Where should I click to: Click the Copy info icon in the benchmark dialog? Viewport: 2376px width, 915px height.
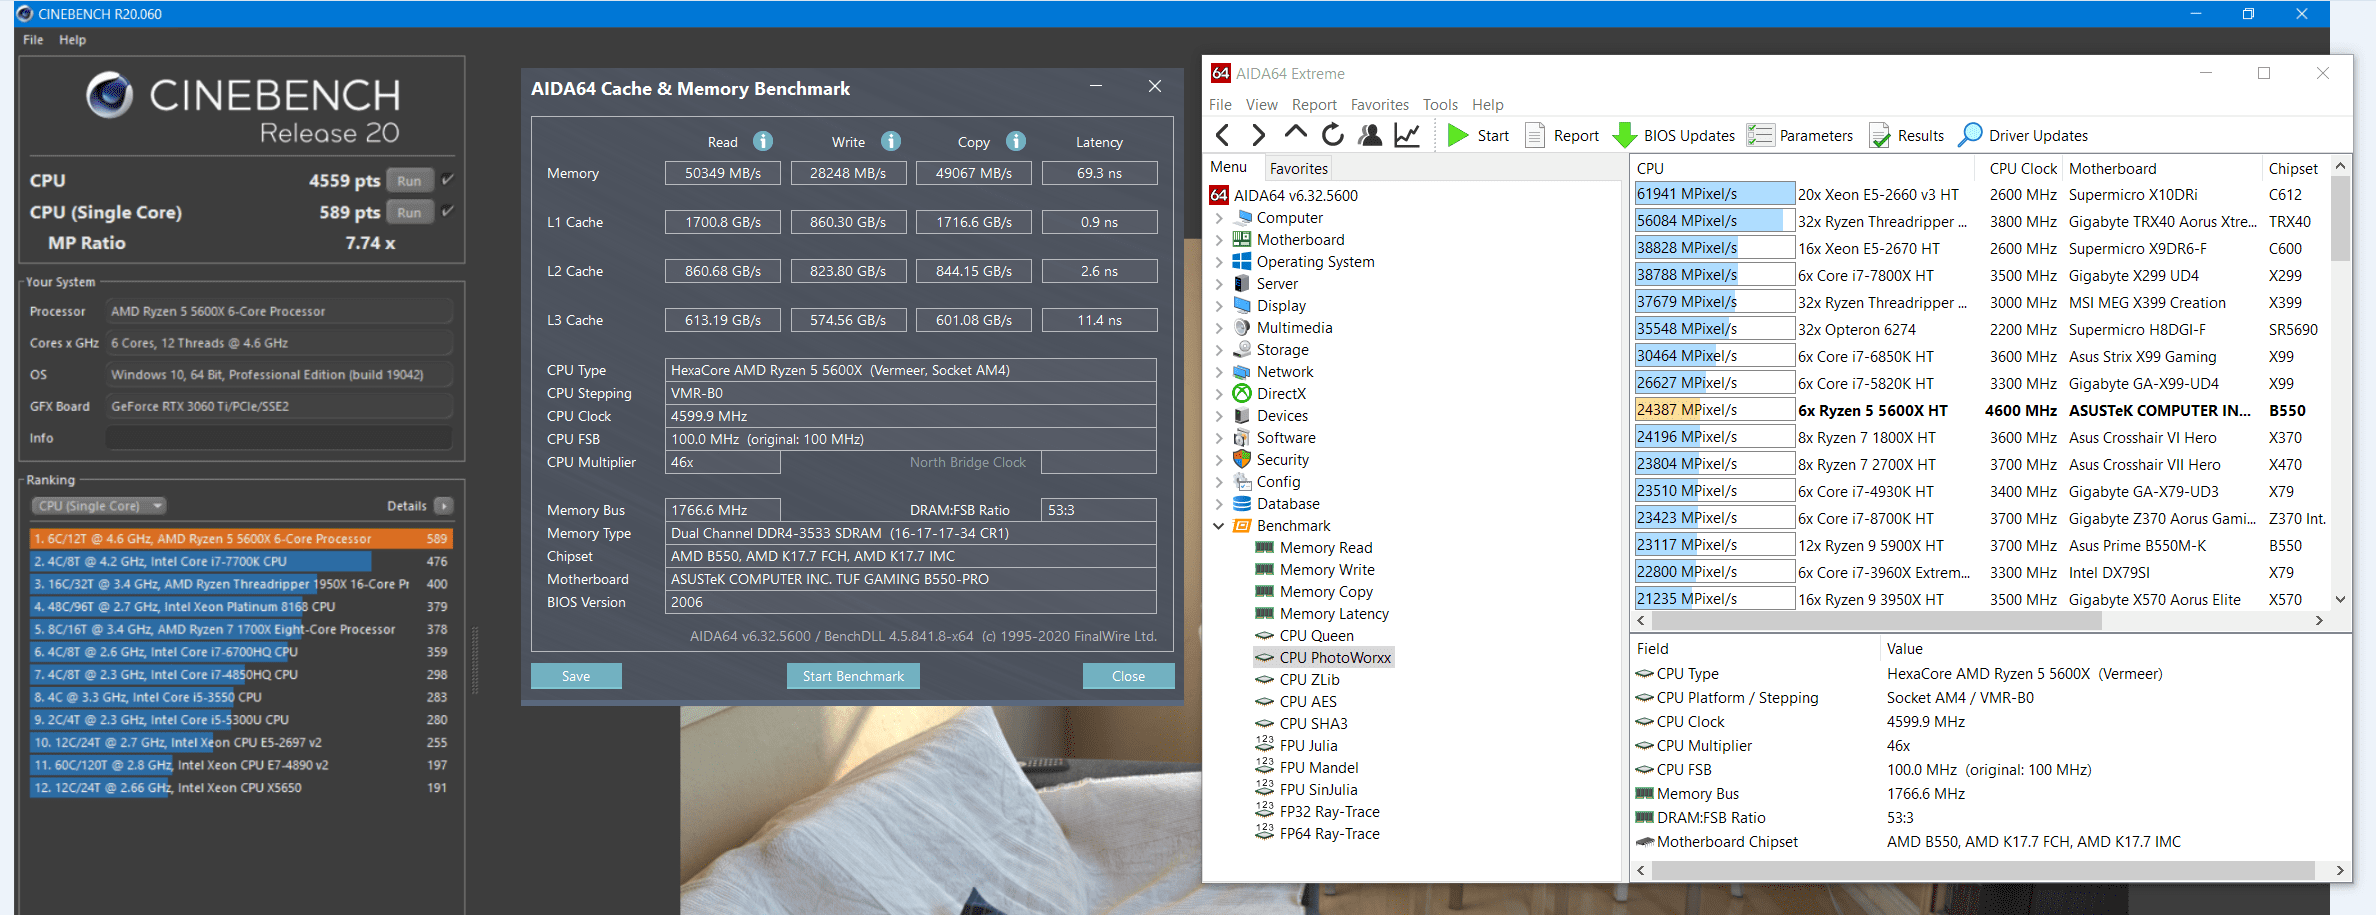pyautogui.click(x=1016, y=141)
